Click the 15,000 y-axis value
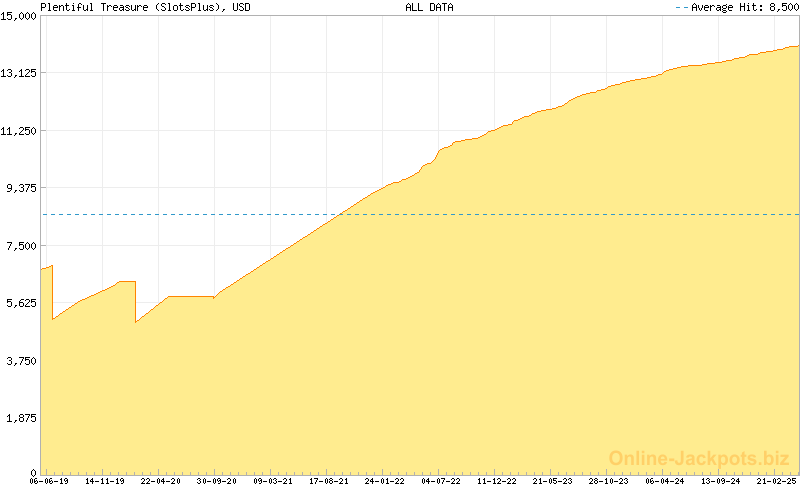This screenshot has height=490, width=800. point(19,16)
